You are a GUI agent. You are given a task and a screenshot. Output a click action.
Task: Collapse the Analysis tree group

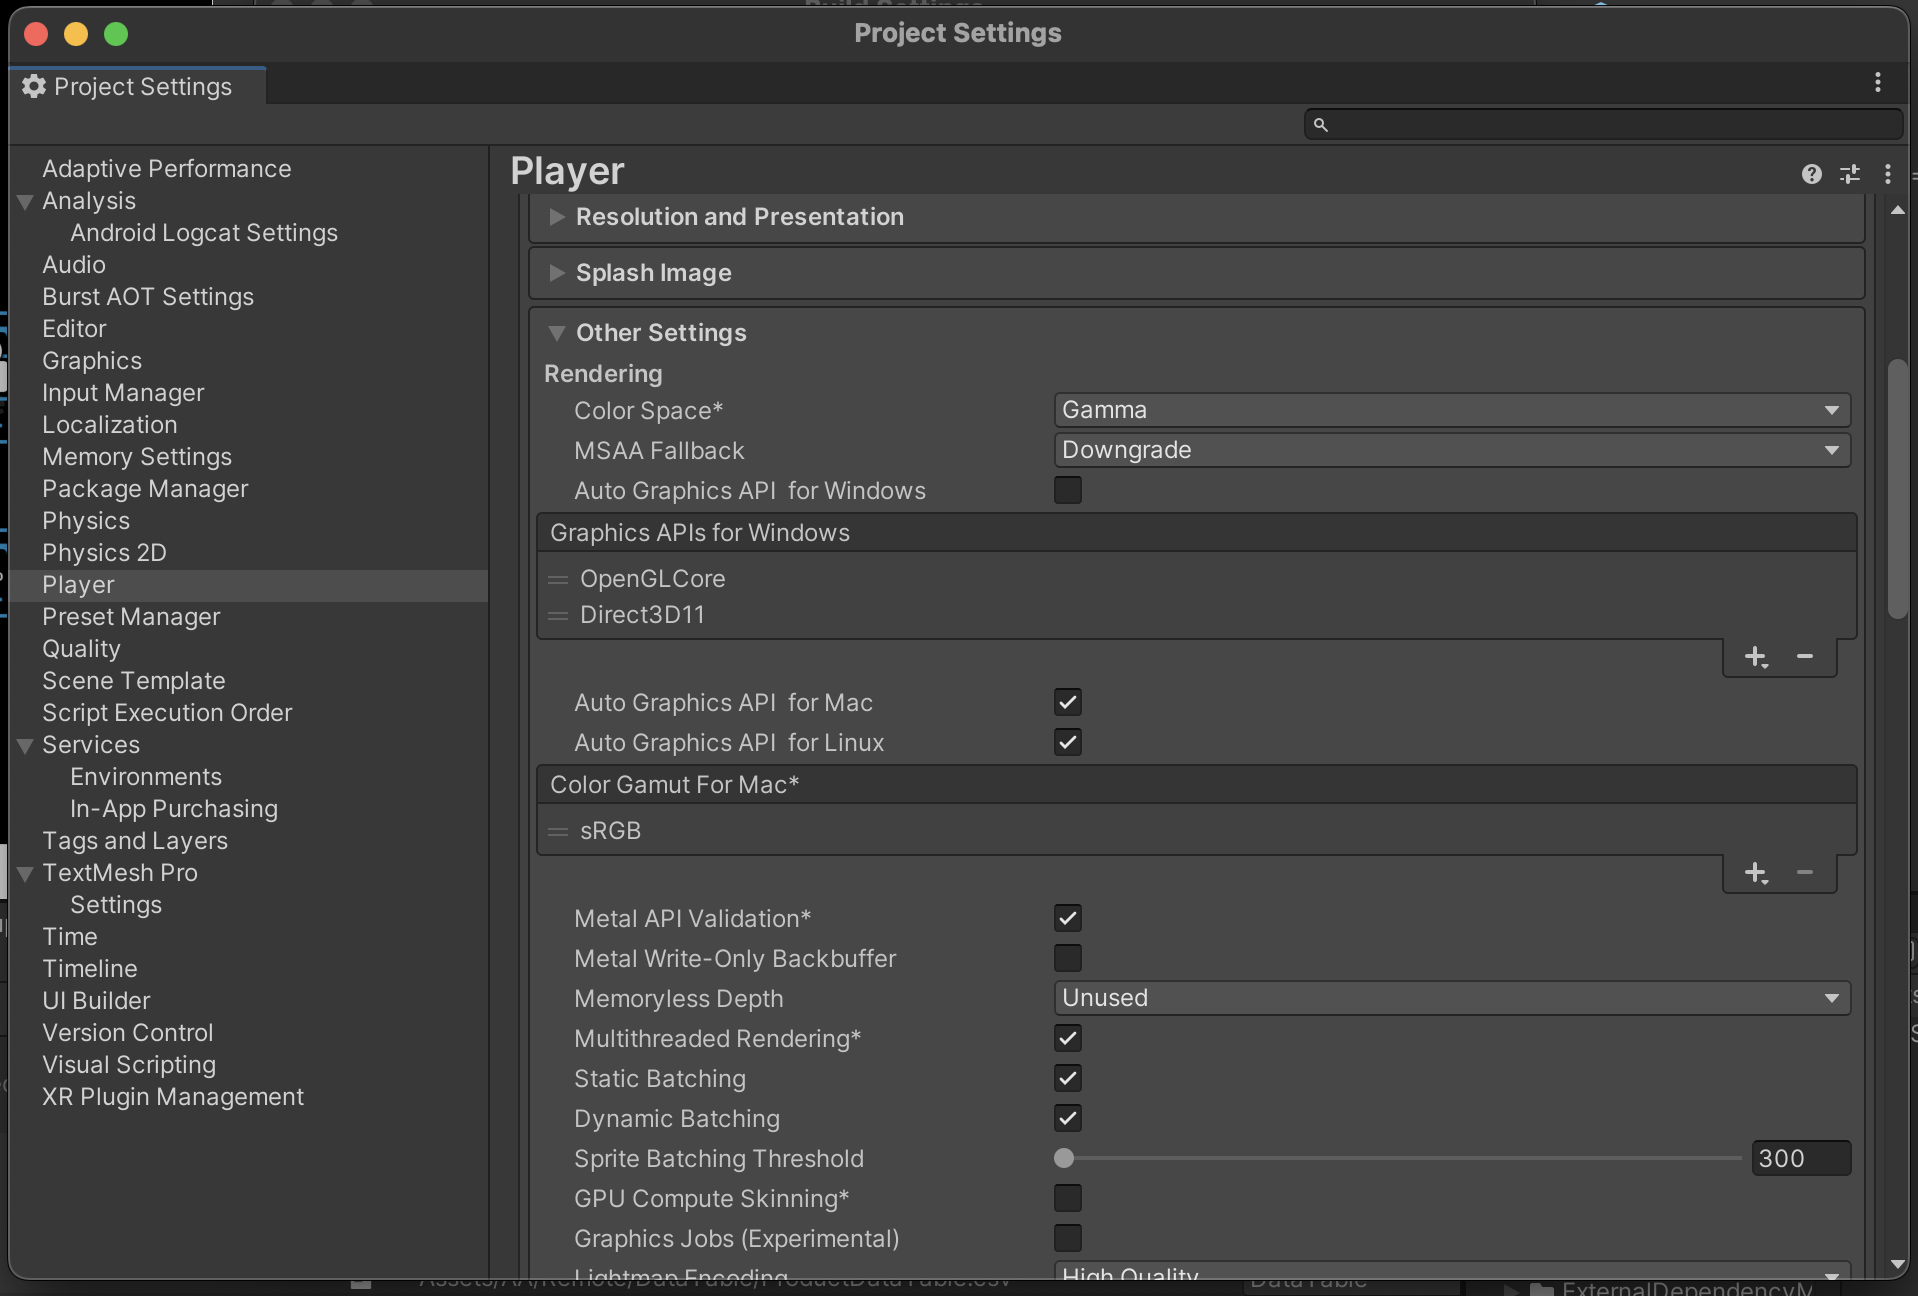26,201
